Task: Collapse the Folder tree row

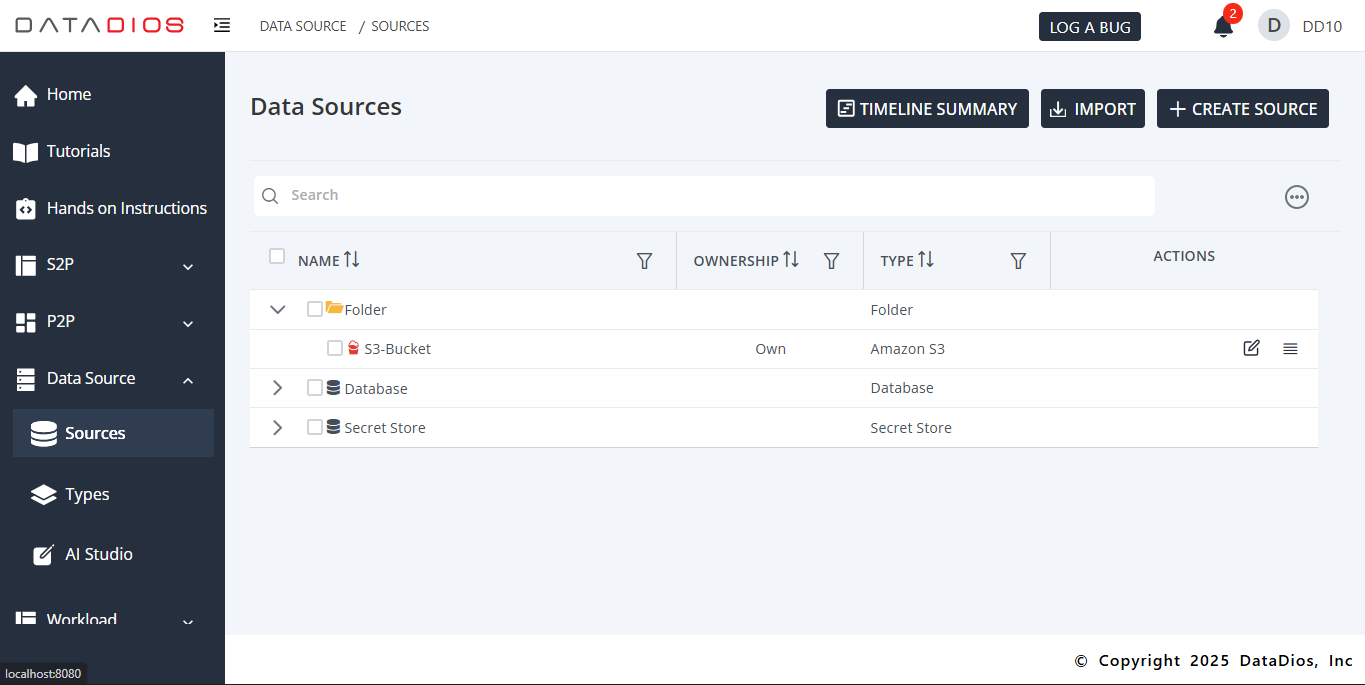Action: [278, 310]
